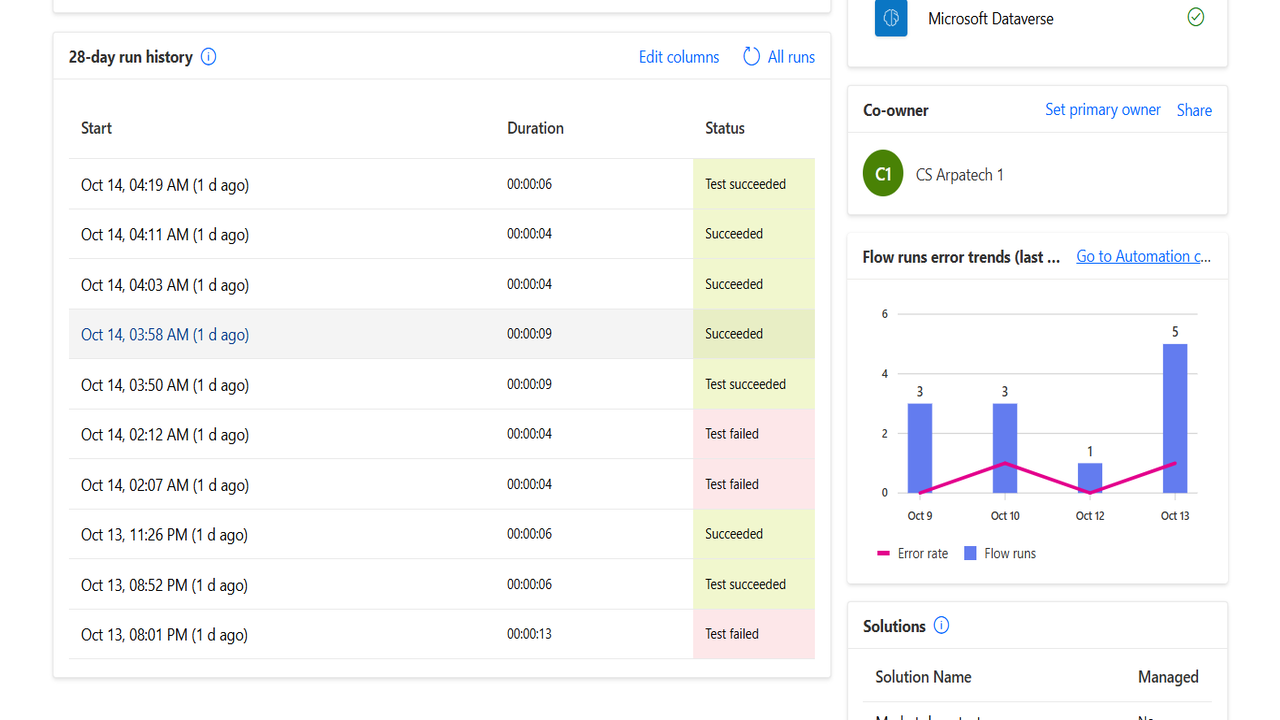This screenshot has width=1280, height=720.
Task: Open the Oct 14, 02:07 AM run
Action: pos(165,485)
